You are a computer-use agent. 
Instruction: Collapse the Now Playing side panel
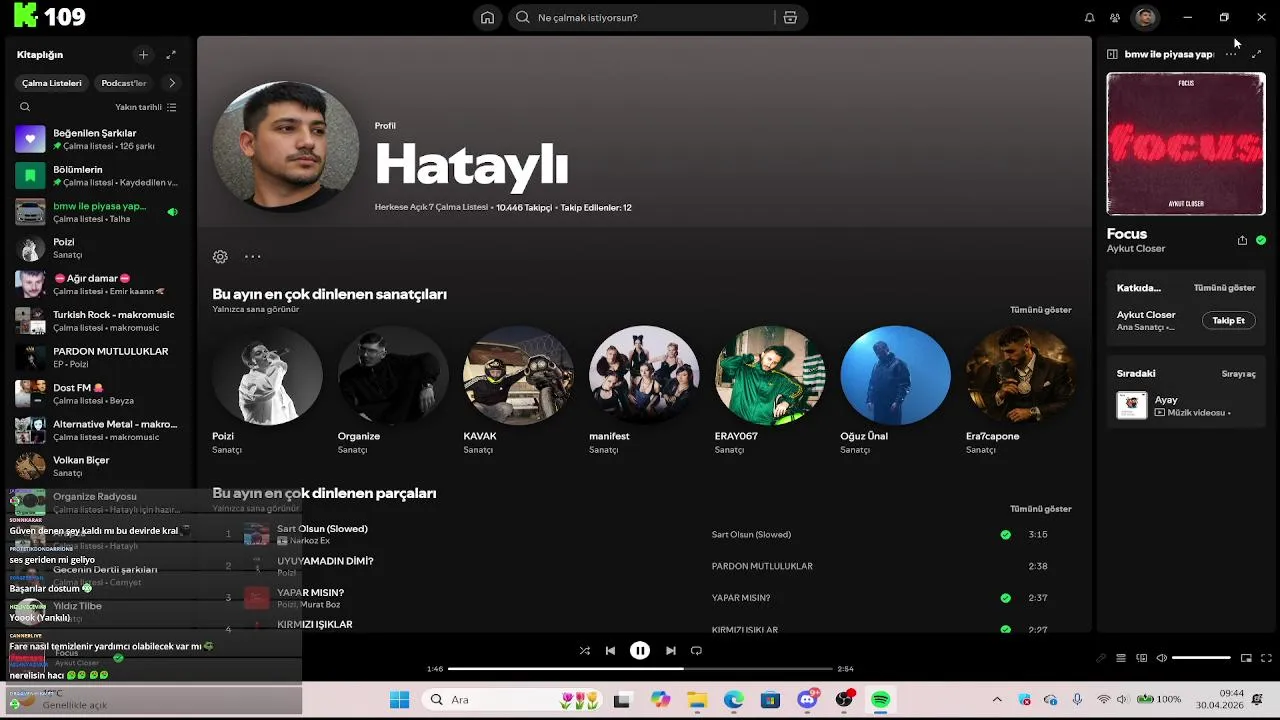click(1112, 54)
